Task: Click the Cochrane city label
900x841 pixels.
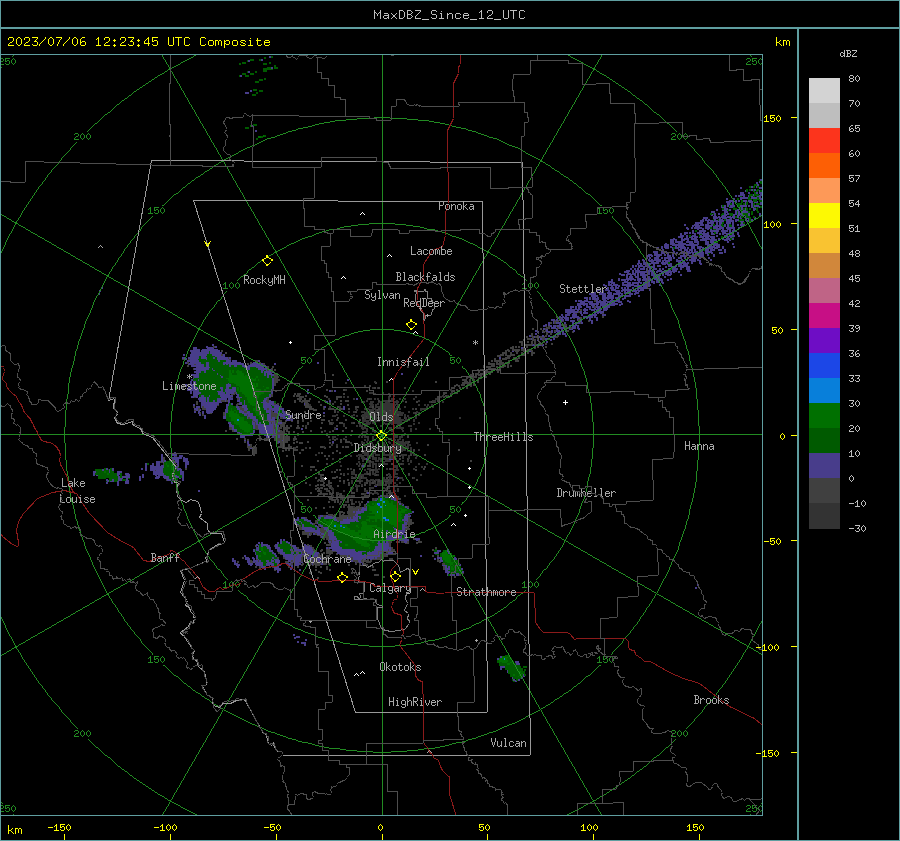Action: tap(327, 559)
